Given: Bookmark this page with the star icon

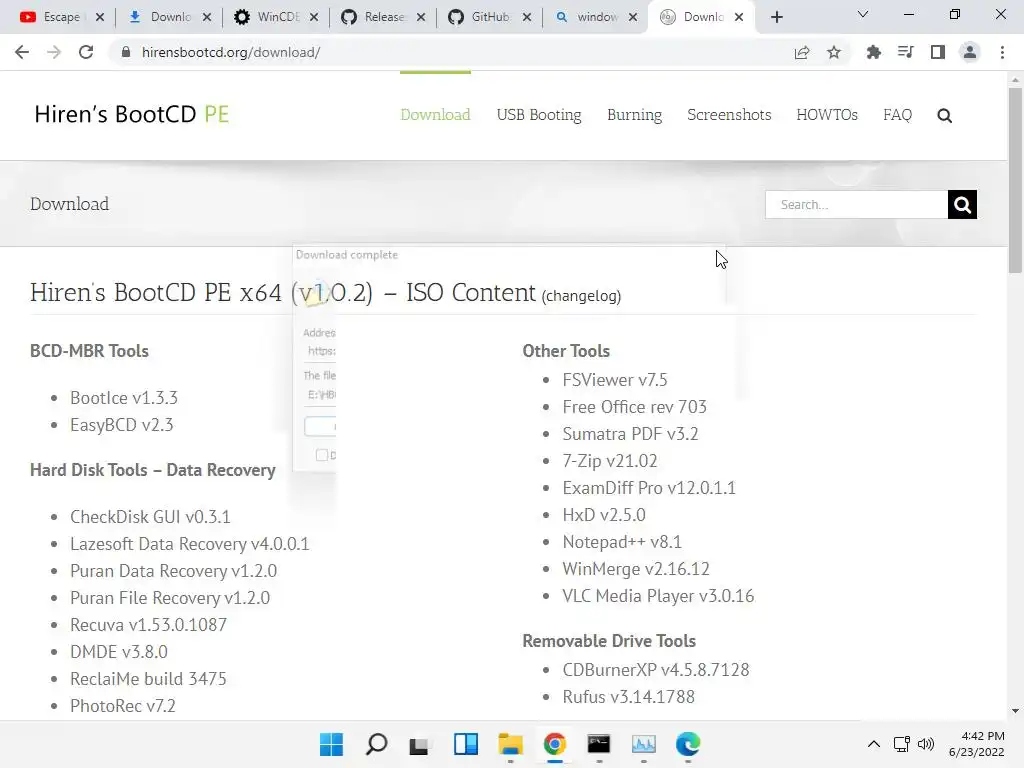Looking at the screenshot, I should pyautogui.click(x=834, y=52).
